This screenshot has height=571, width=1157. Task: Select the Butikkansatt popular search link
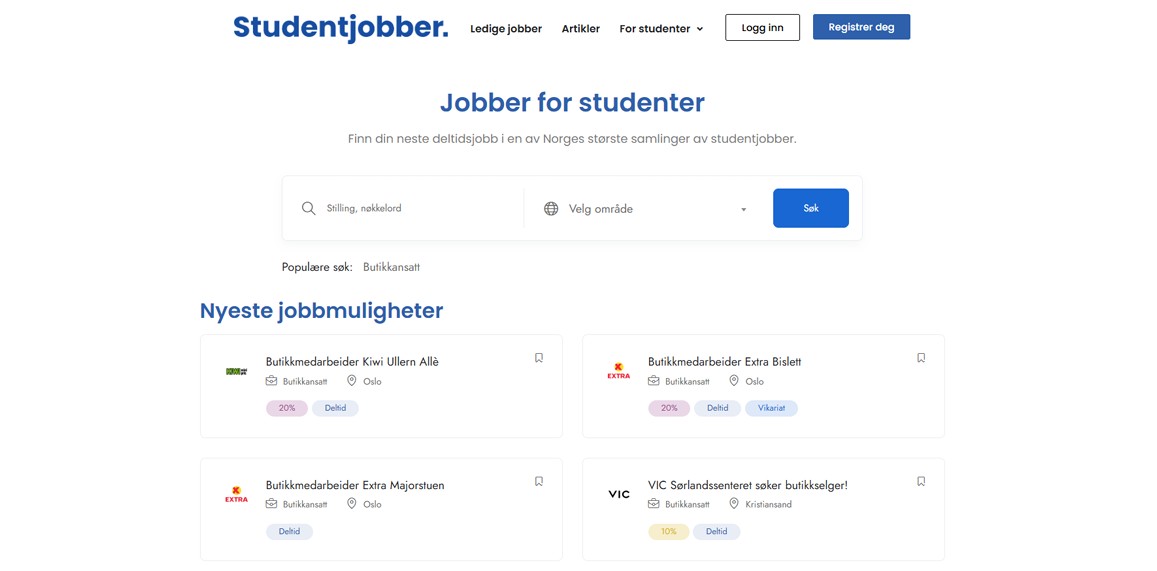click(x=391, y=267)
